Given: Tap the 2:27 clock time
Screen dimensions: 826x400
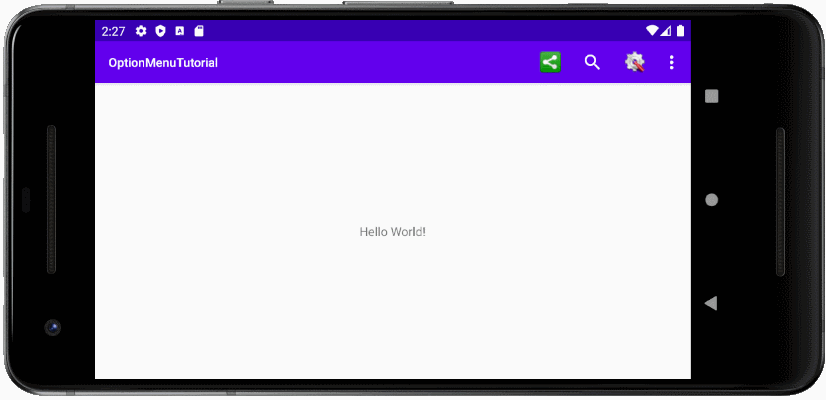Looking at the screenshot, I should (x=113, y=32).
